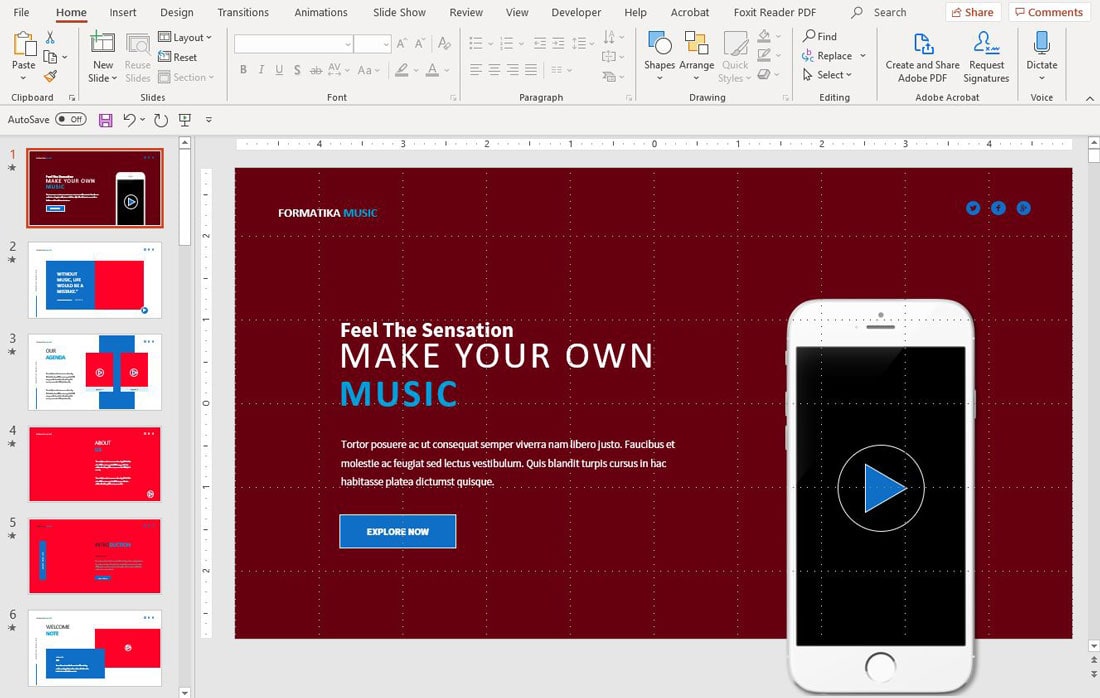Click the Undo icon
This screenshot has height=698, width=1100.
(x=131, y=119)
